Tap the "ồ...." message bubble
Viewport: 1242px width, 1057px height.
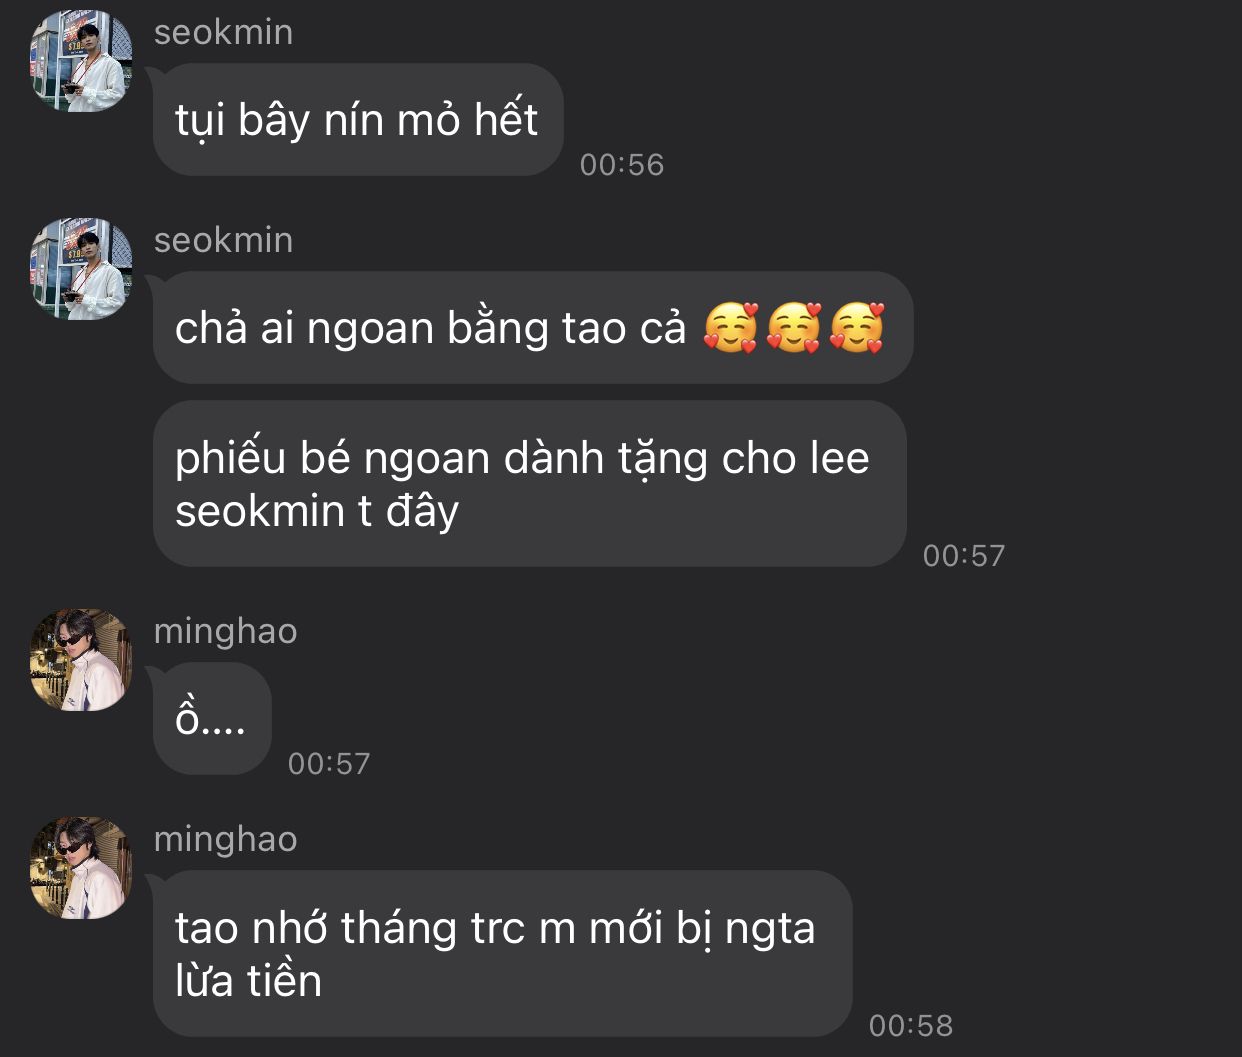coord(212,719)
